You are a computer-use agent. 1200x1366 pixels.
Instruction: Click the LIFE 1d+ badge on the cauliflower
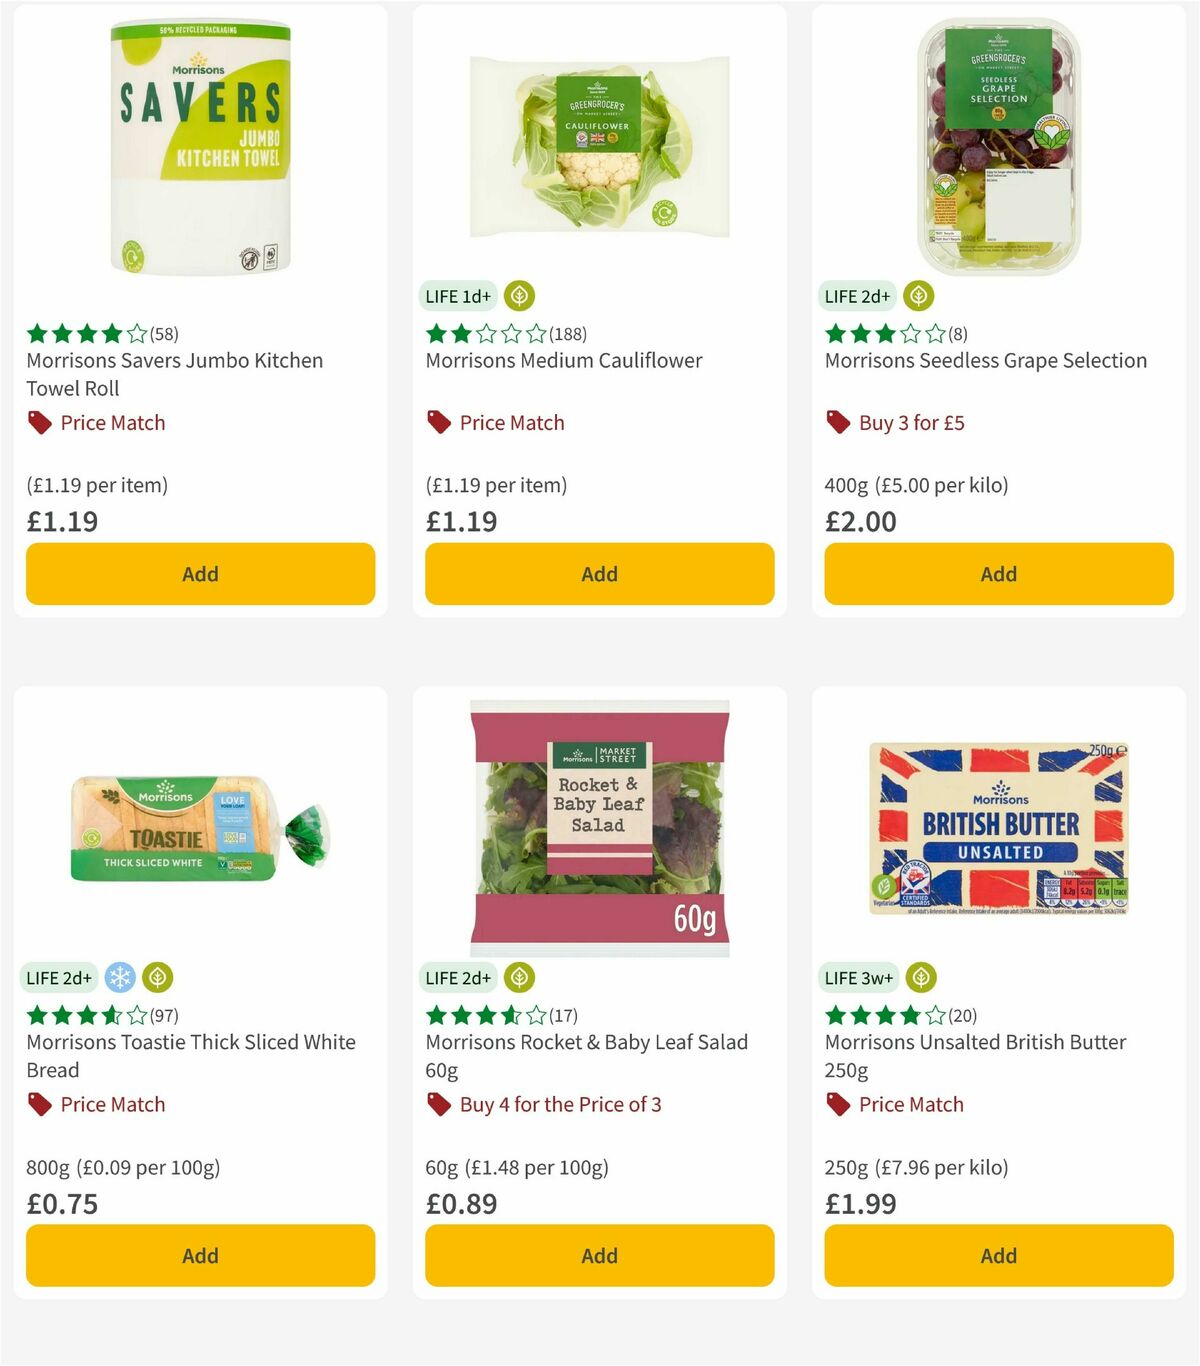(x=457, y=296)
